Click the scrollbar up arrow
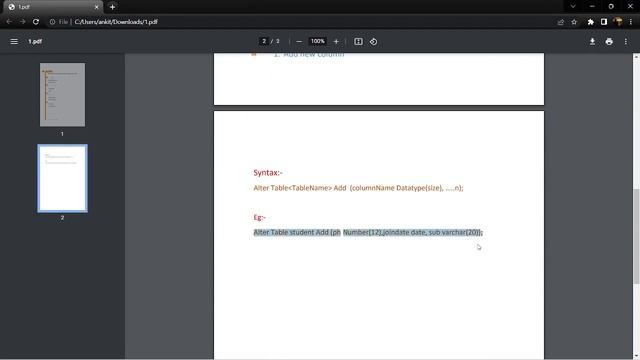The image size is (640, 360). pos(636,57)
